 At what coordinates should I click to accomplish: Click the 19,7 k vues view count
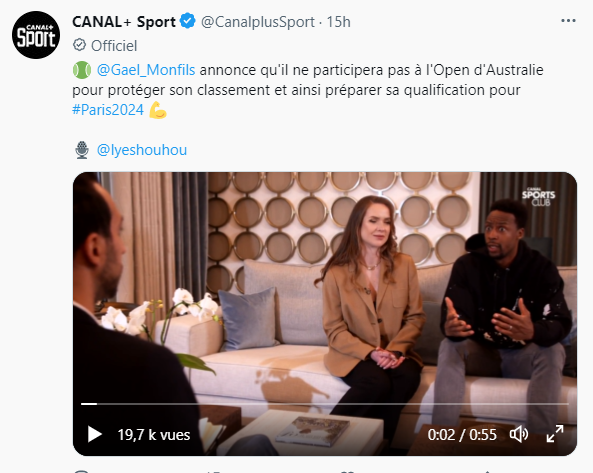tap(154, 435)
